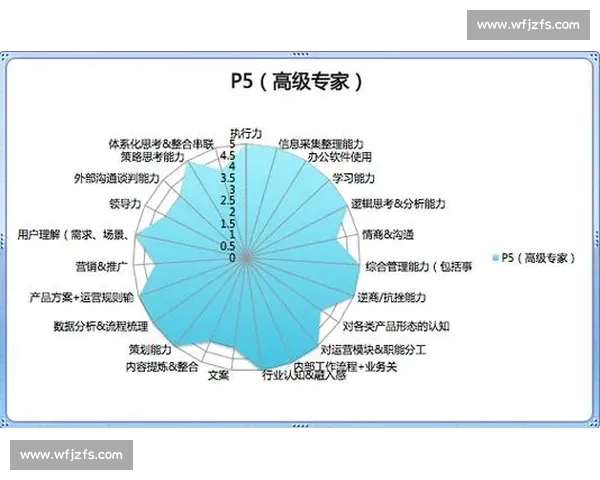Click the 情商&沟通 category label

pos(388,234)
